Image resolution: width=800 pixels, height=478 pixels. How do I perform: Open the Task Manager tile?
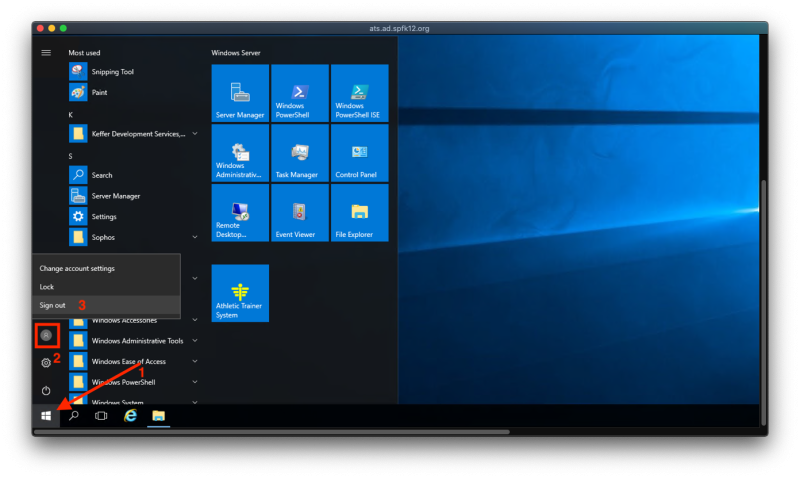coord(299,153)
